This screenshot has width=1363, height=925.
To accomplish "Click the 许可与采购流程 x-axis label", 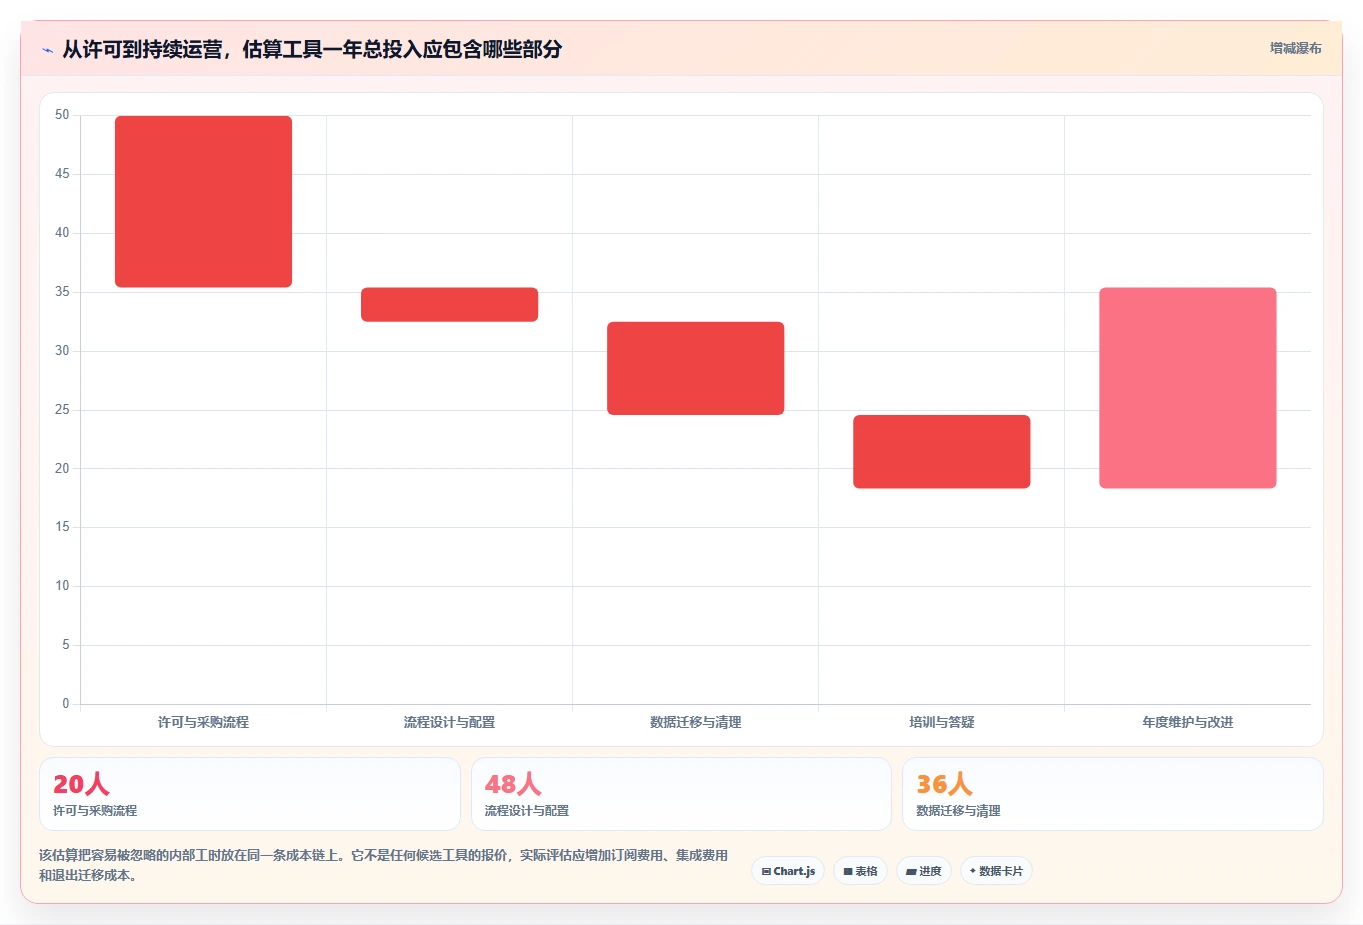I will (x=203, y=722).
